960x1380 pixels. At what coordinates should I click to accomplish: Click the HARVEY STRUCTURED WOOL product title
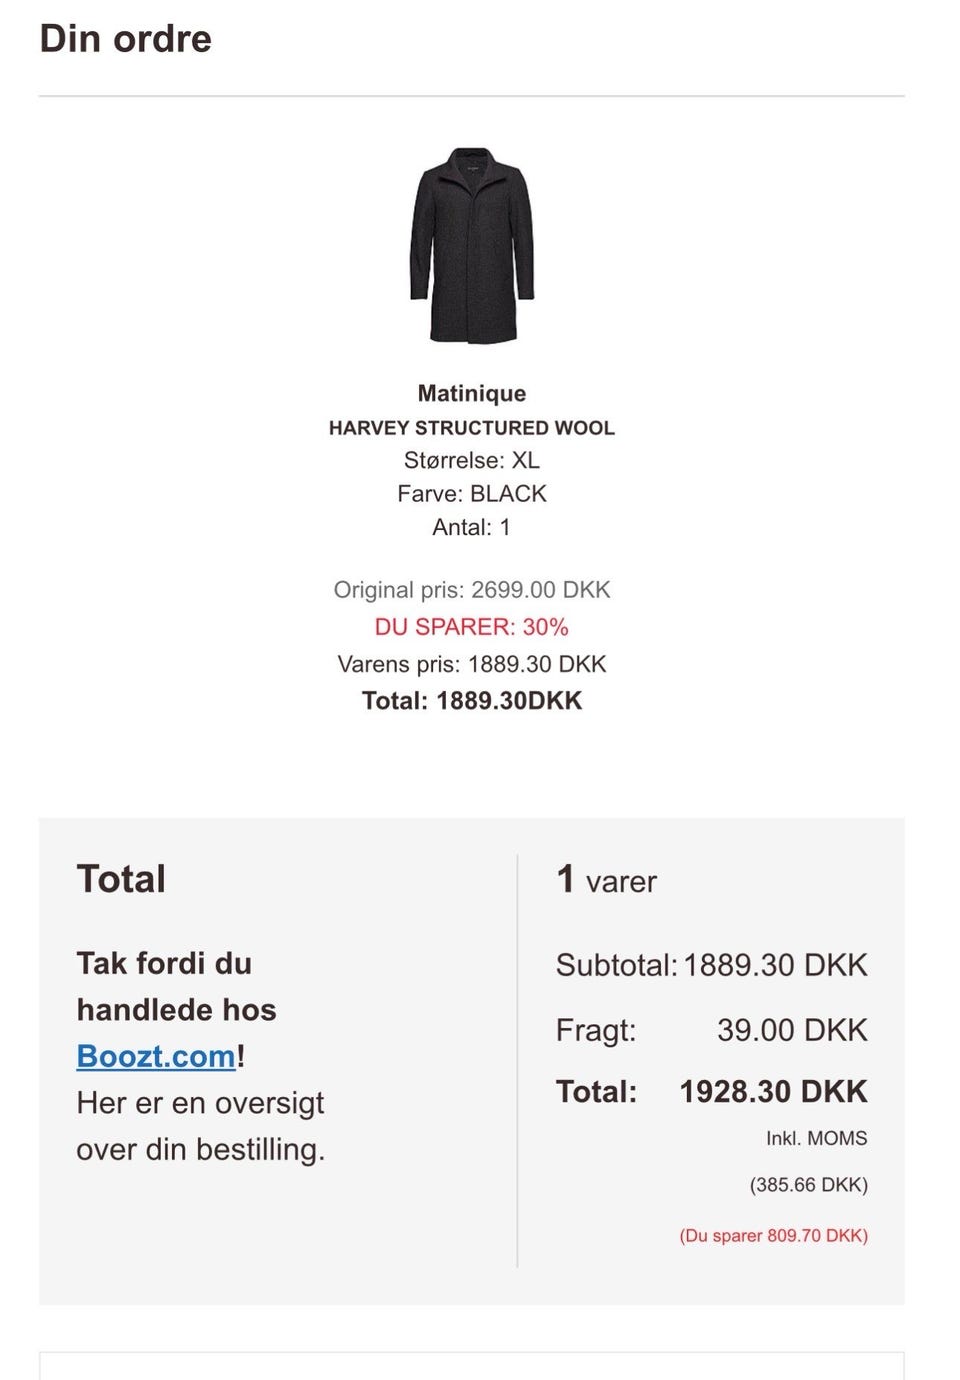click(472, 428)
